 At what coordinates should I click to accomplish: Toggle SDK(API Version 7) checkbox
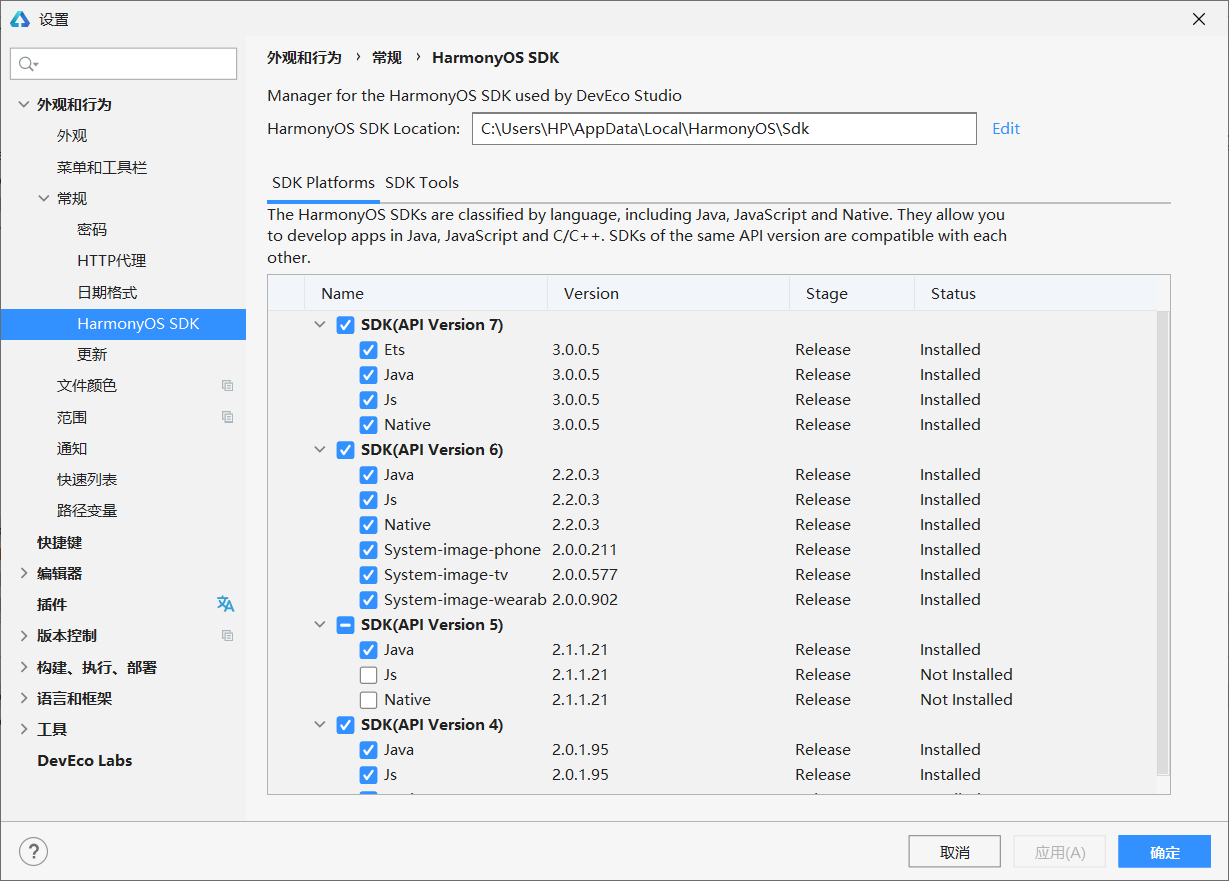(346, 325)
